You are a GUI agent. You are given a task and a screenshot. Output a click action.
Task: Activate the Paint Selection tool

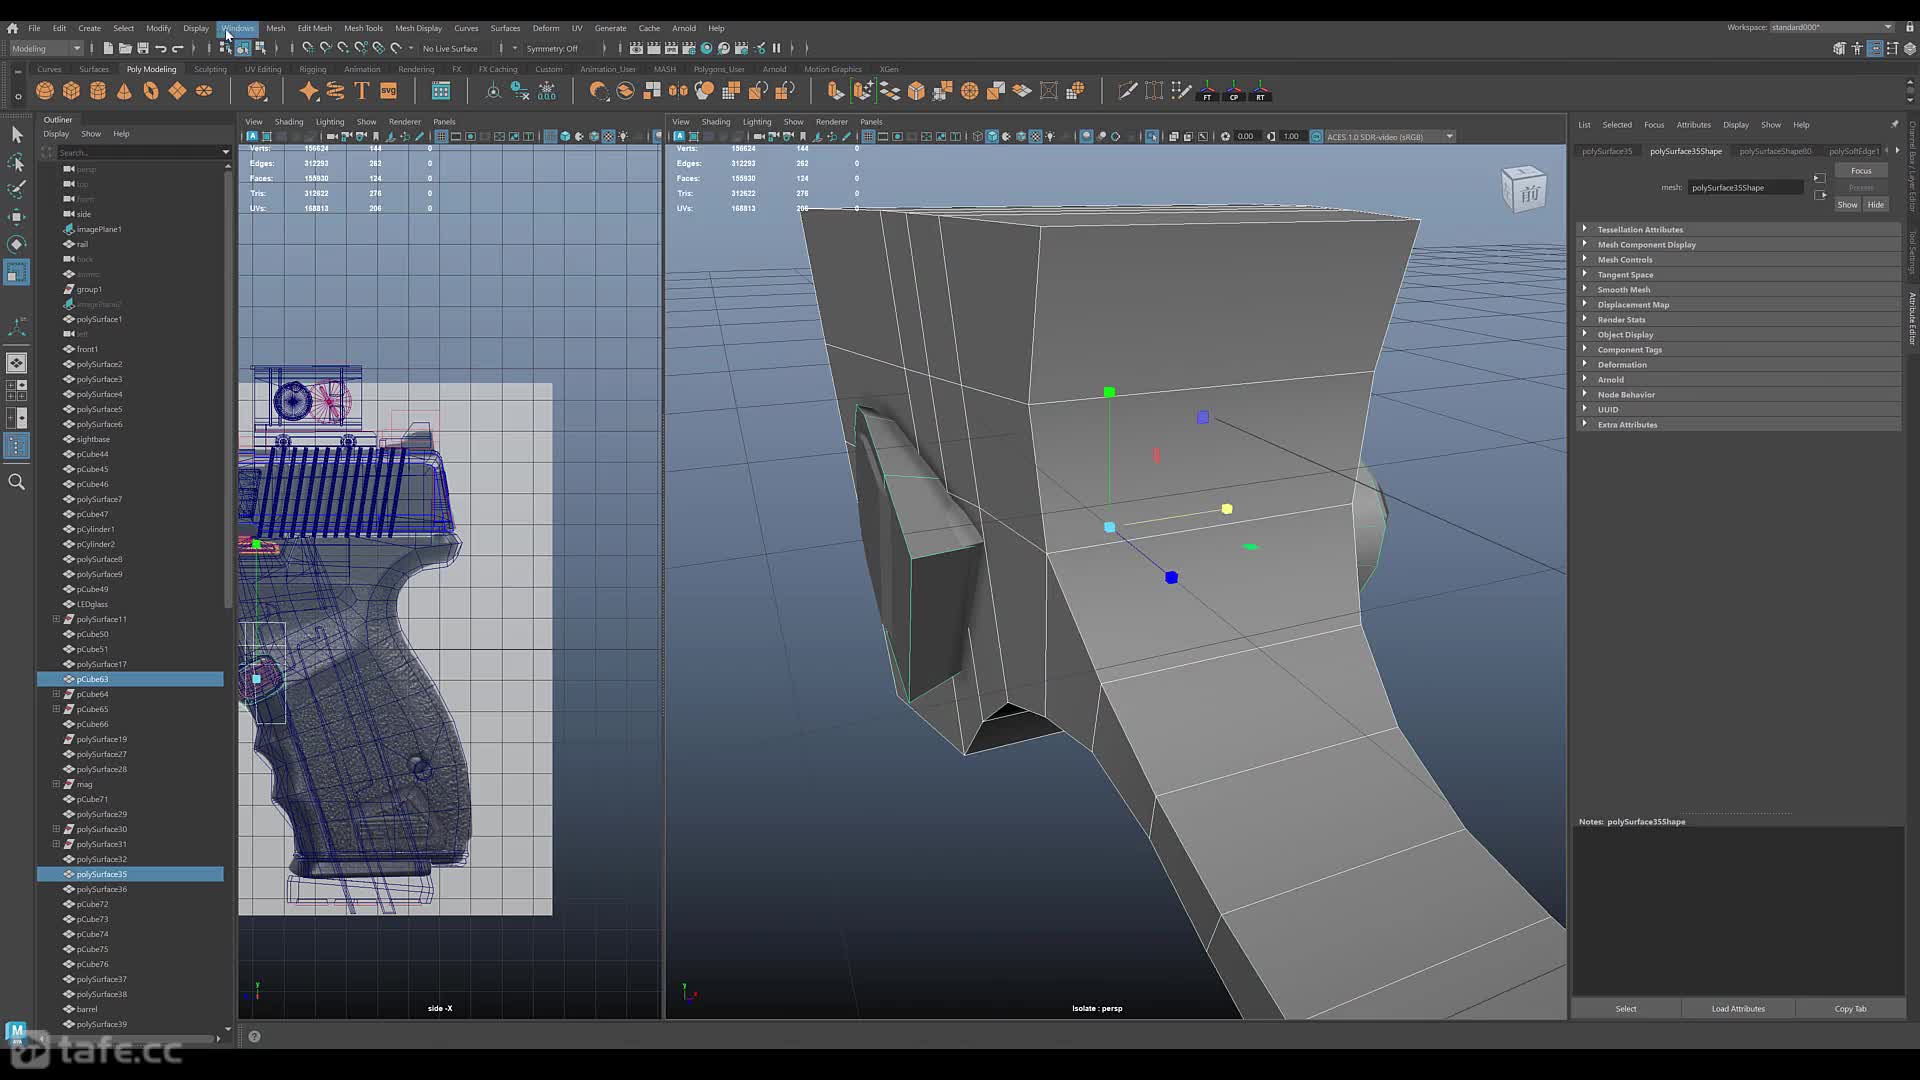click(x=16, y=189)
